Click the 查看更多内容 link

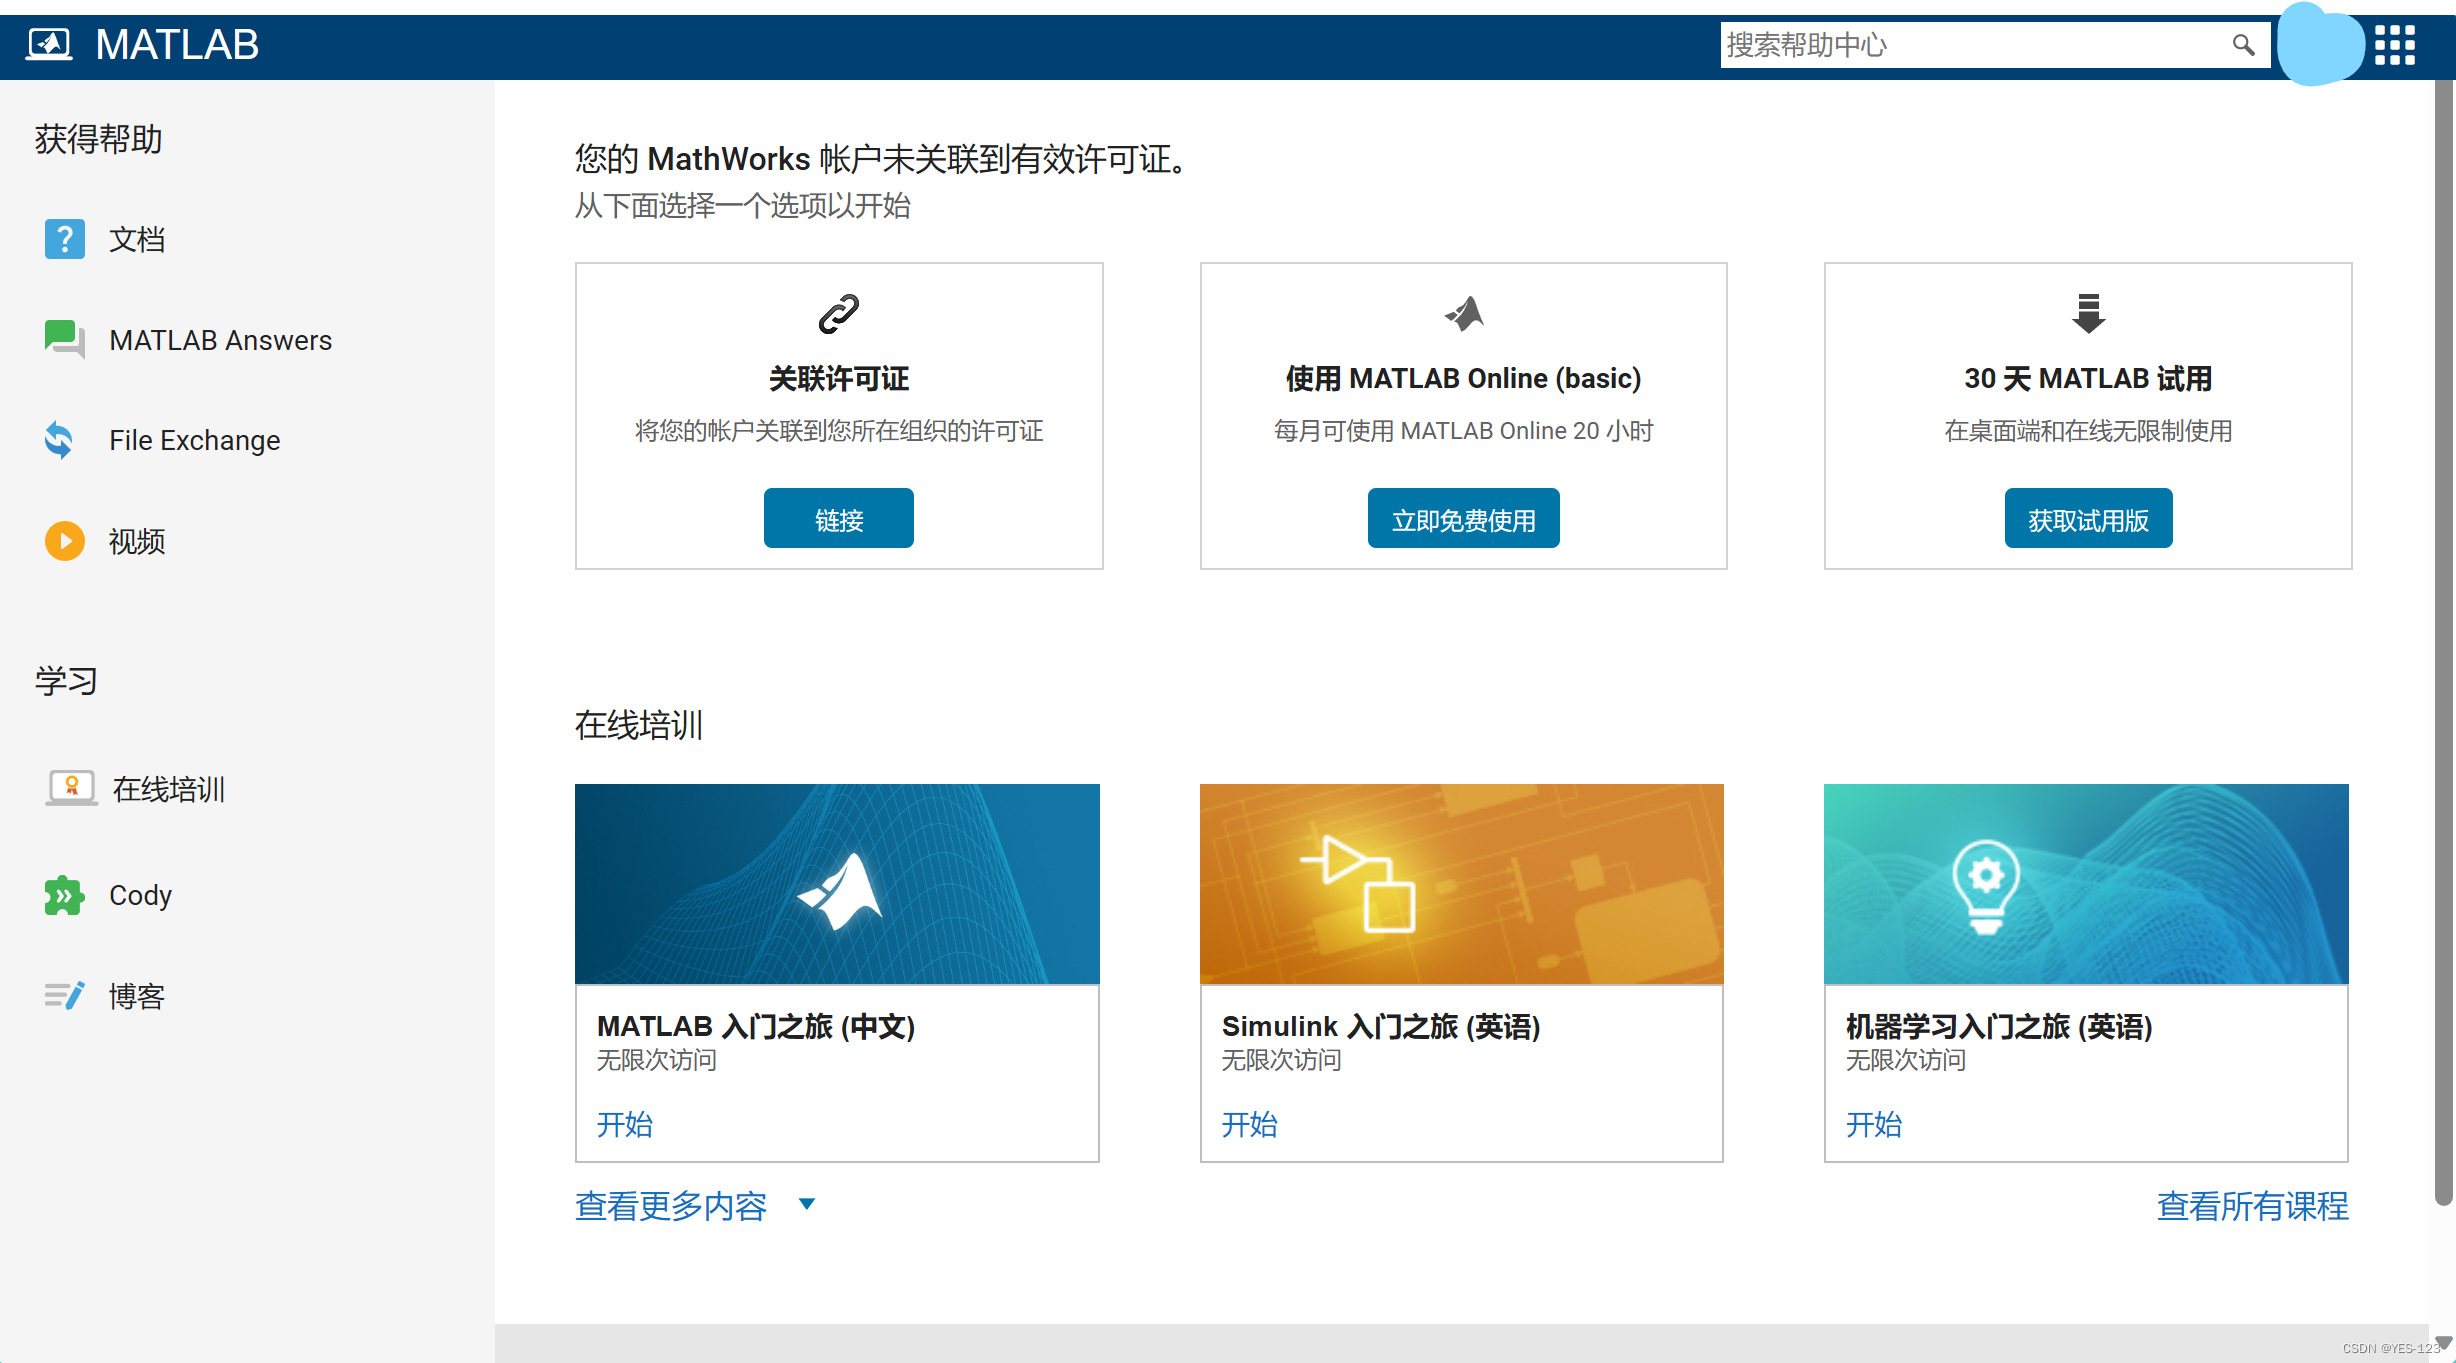pos(671,1206)
